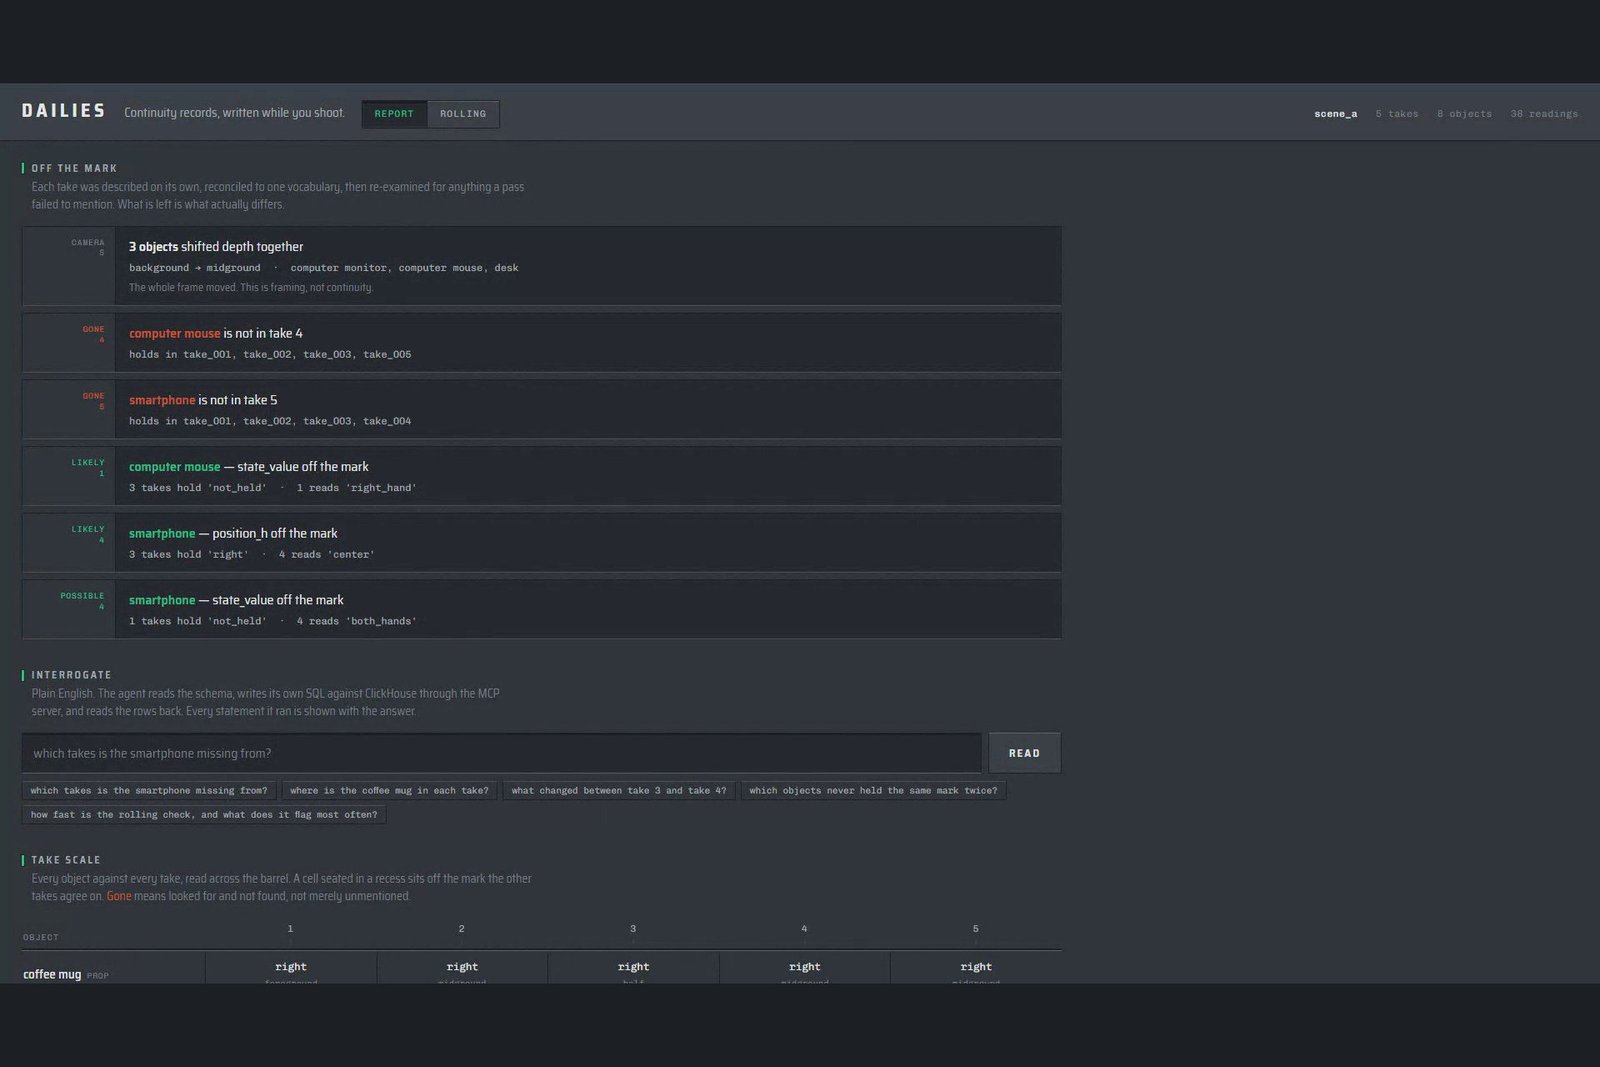Image resolution: width=1600 pixels, height=1067 pixels.
Task: Focus the interrogate question input field
Action: click(x=501, y=753)
